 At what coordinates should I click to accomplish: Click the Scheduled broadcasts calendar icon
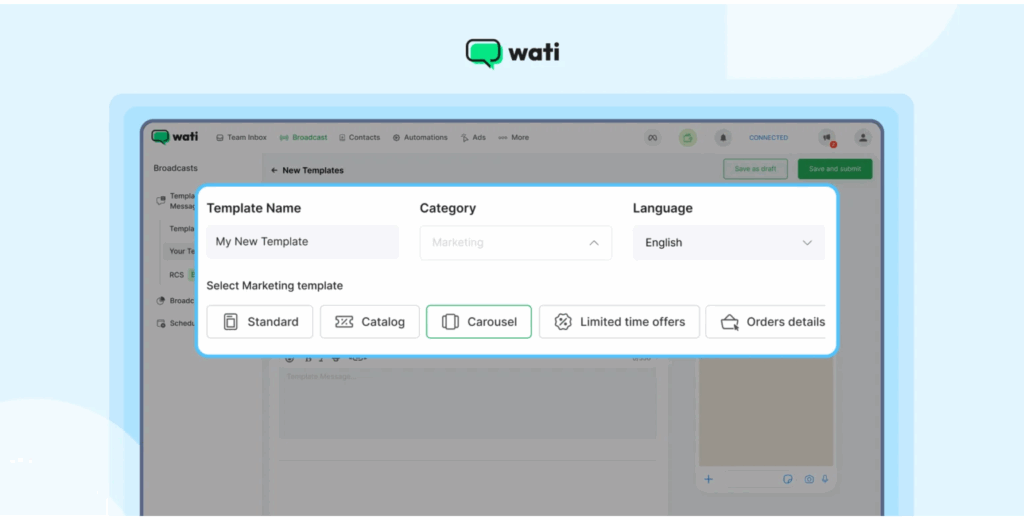coord(161,323)
